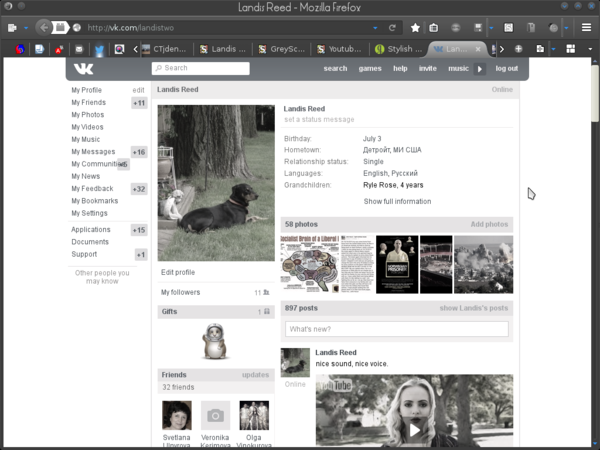Open the URL bar history dropdown arrow
This screenshot has width=600, height=450.
click(375, 28)
